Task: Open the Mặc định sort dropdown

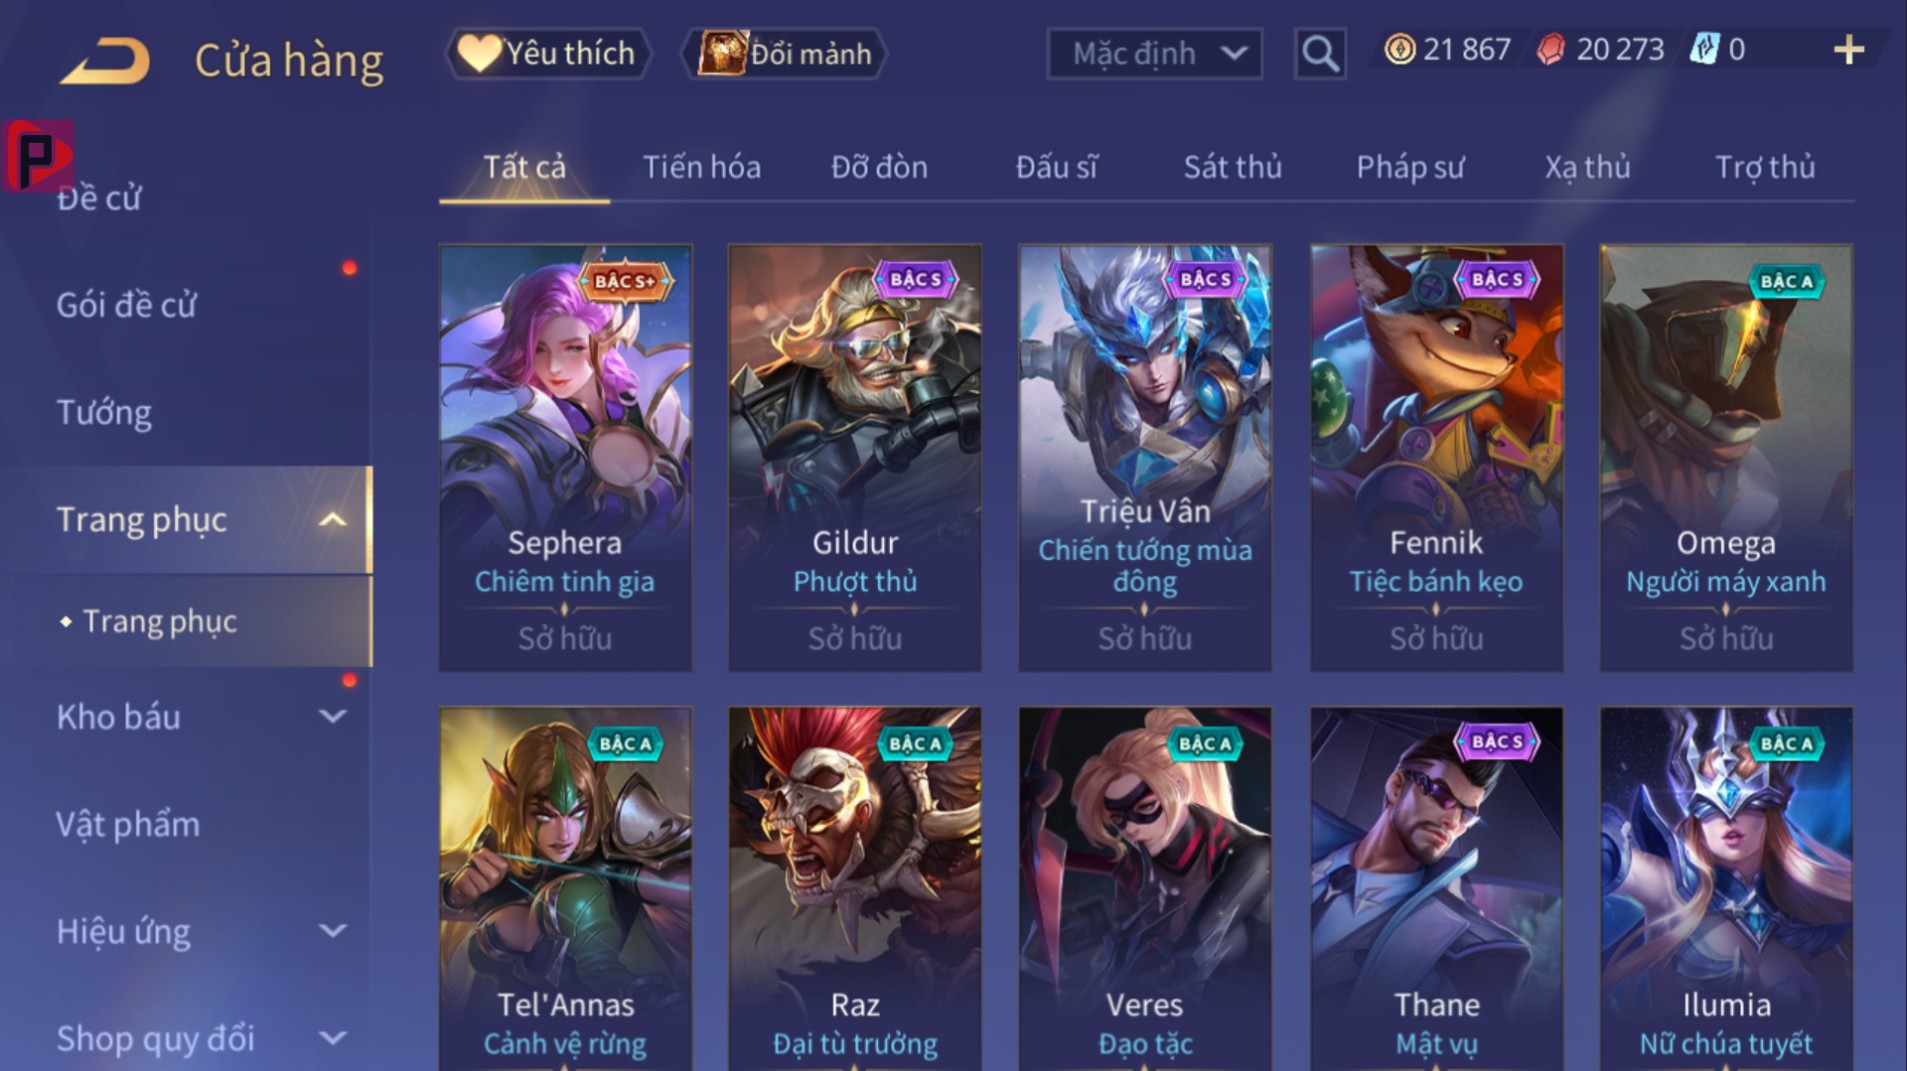Action: [x=1154, y=53]
